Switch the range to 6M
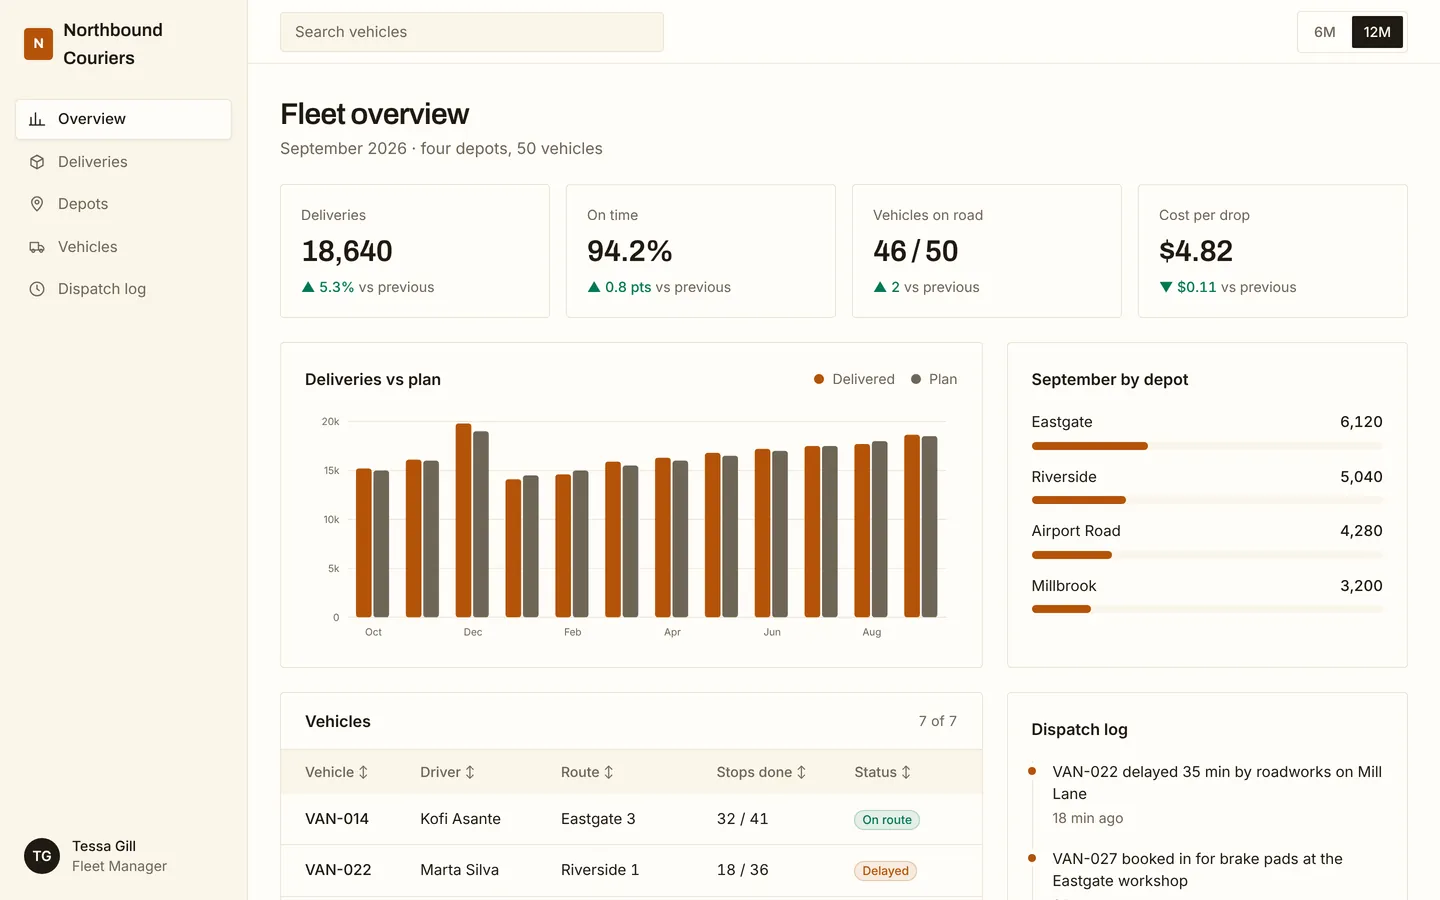The width and height of the screenshot is (1440, 900). 1325,32
